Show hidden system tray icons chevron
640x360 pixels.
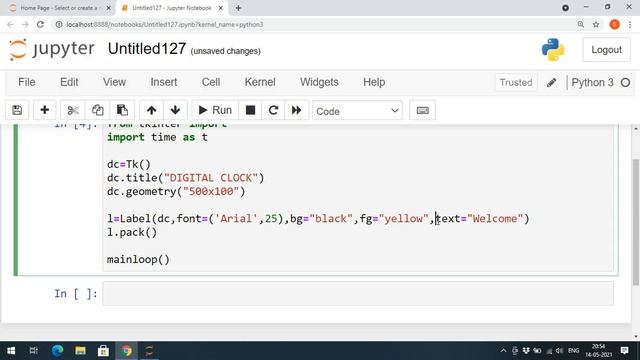pos(503,351)
